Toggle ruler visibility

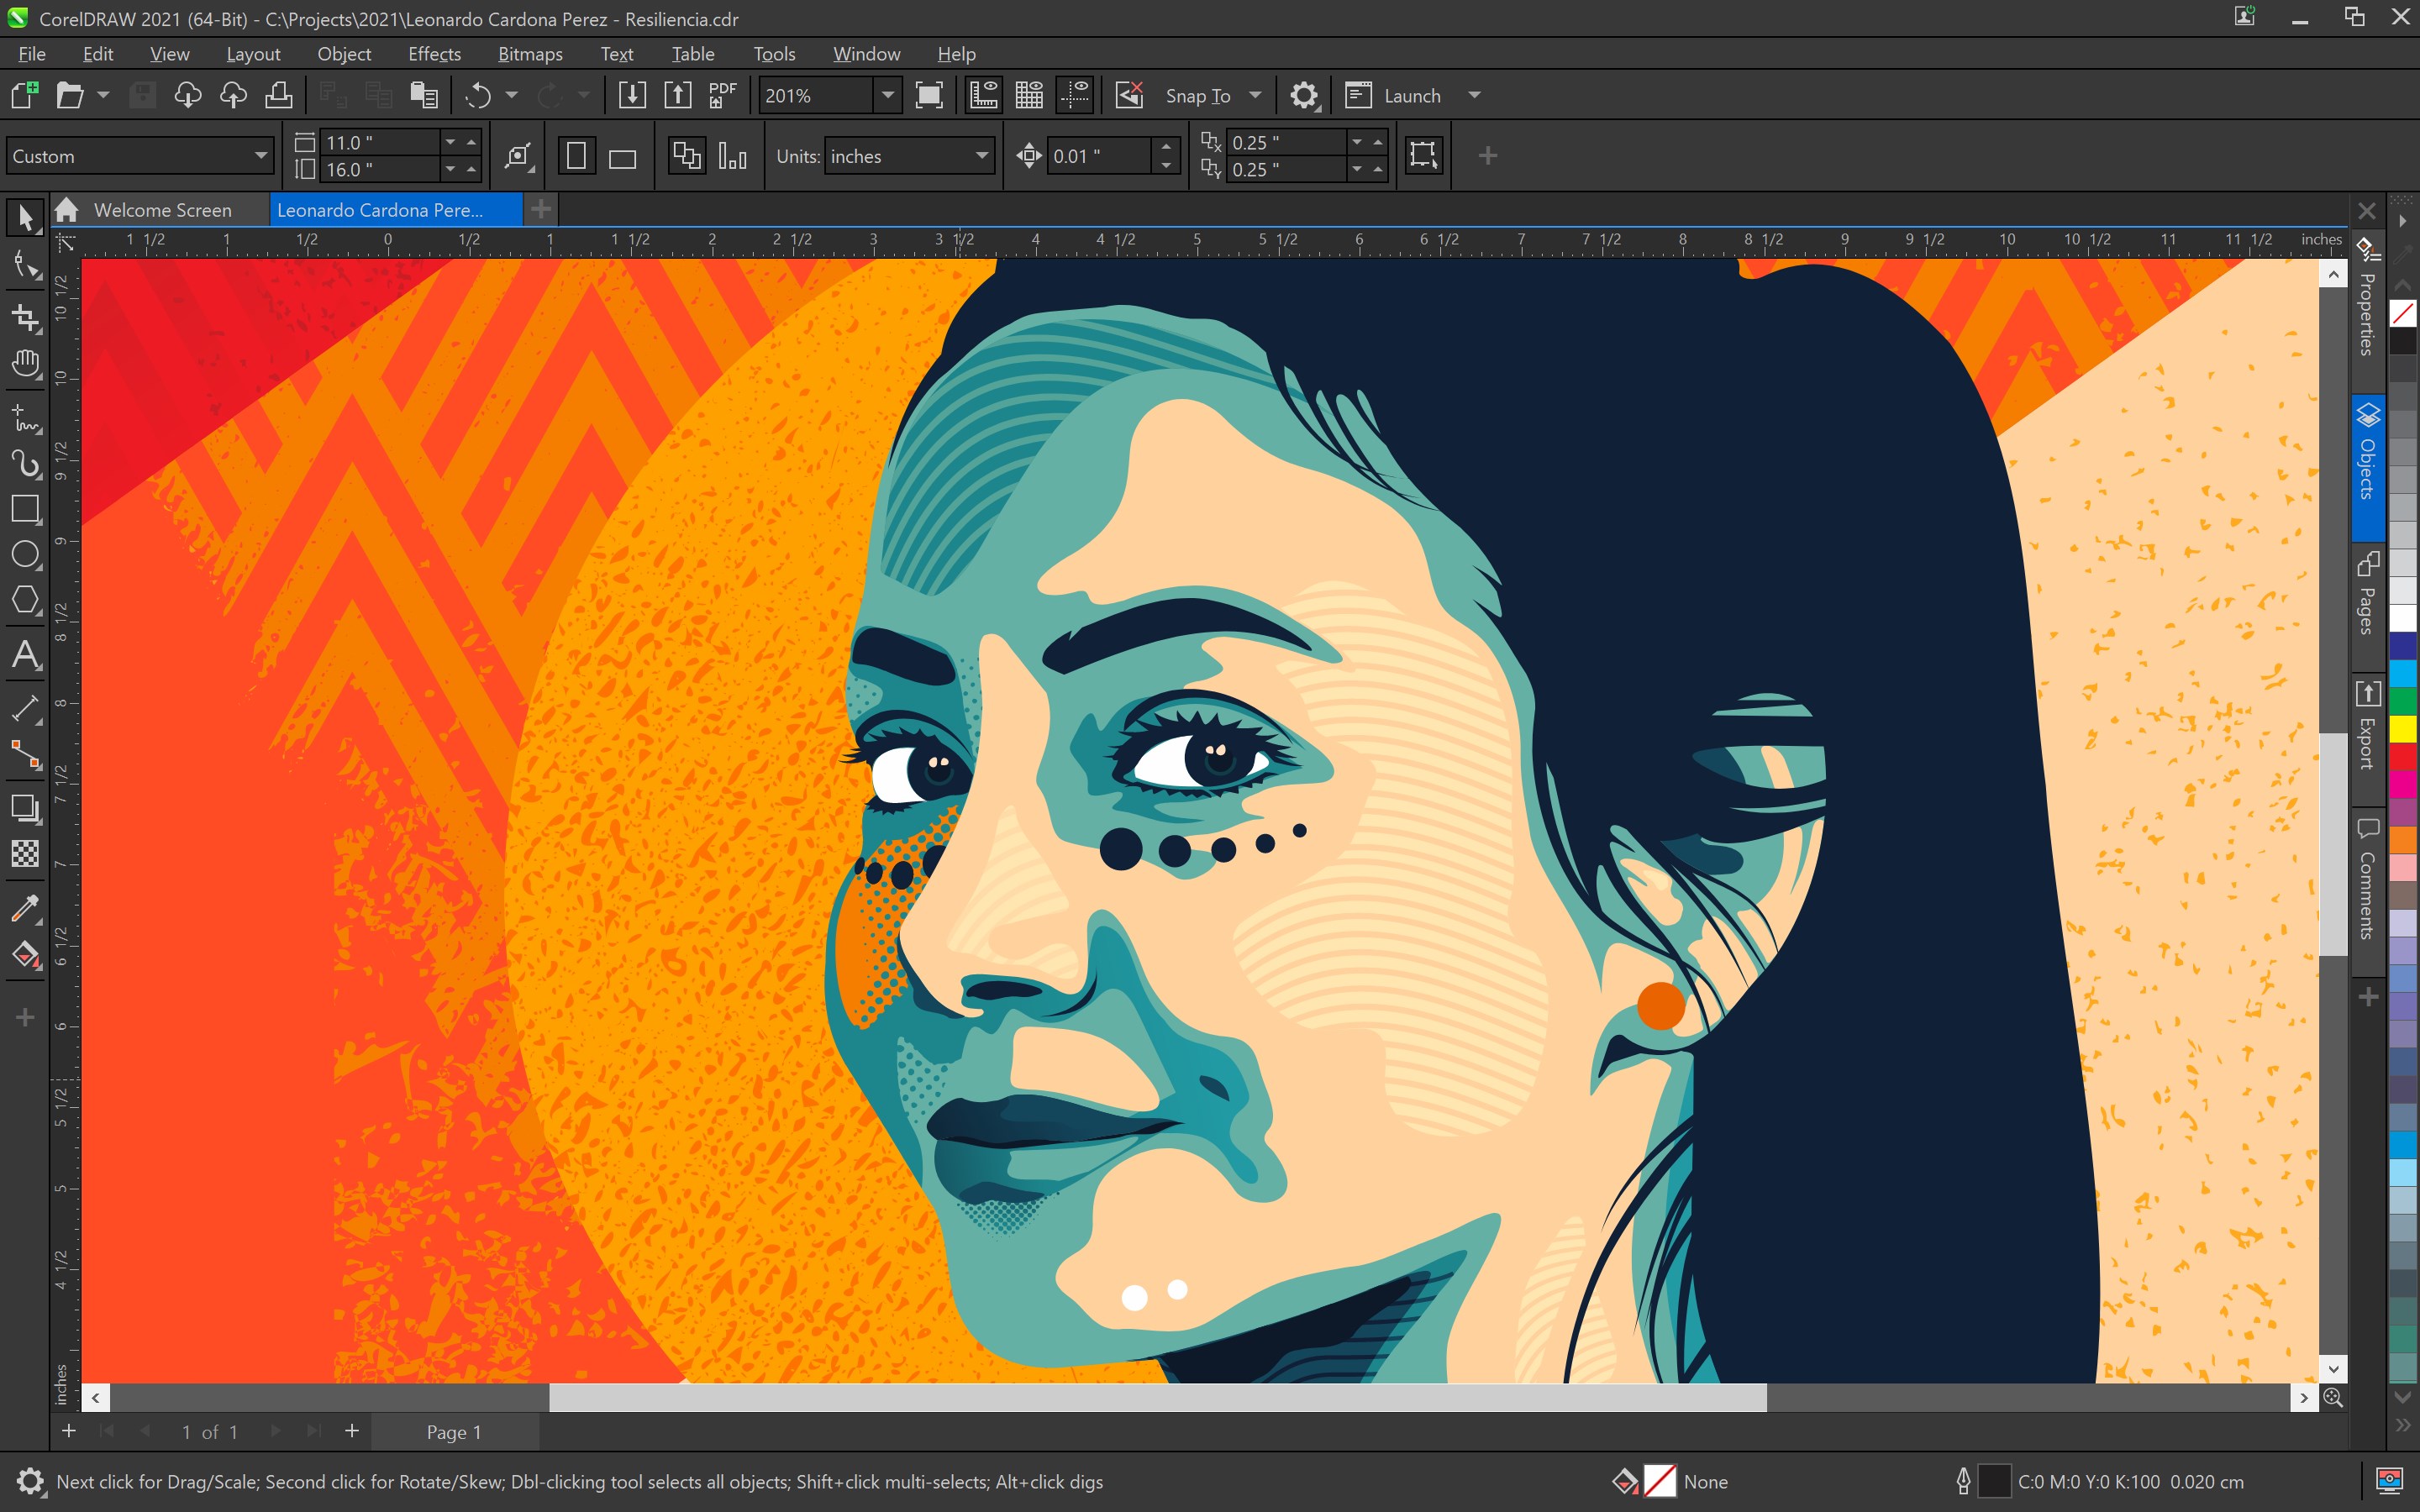tap(983, 94)
